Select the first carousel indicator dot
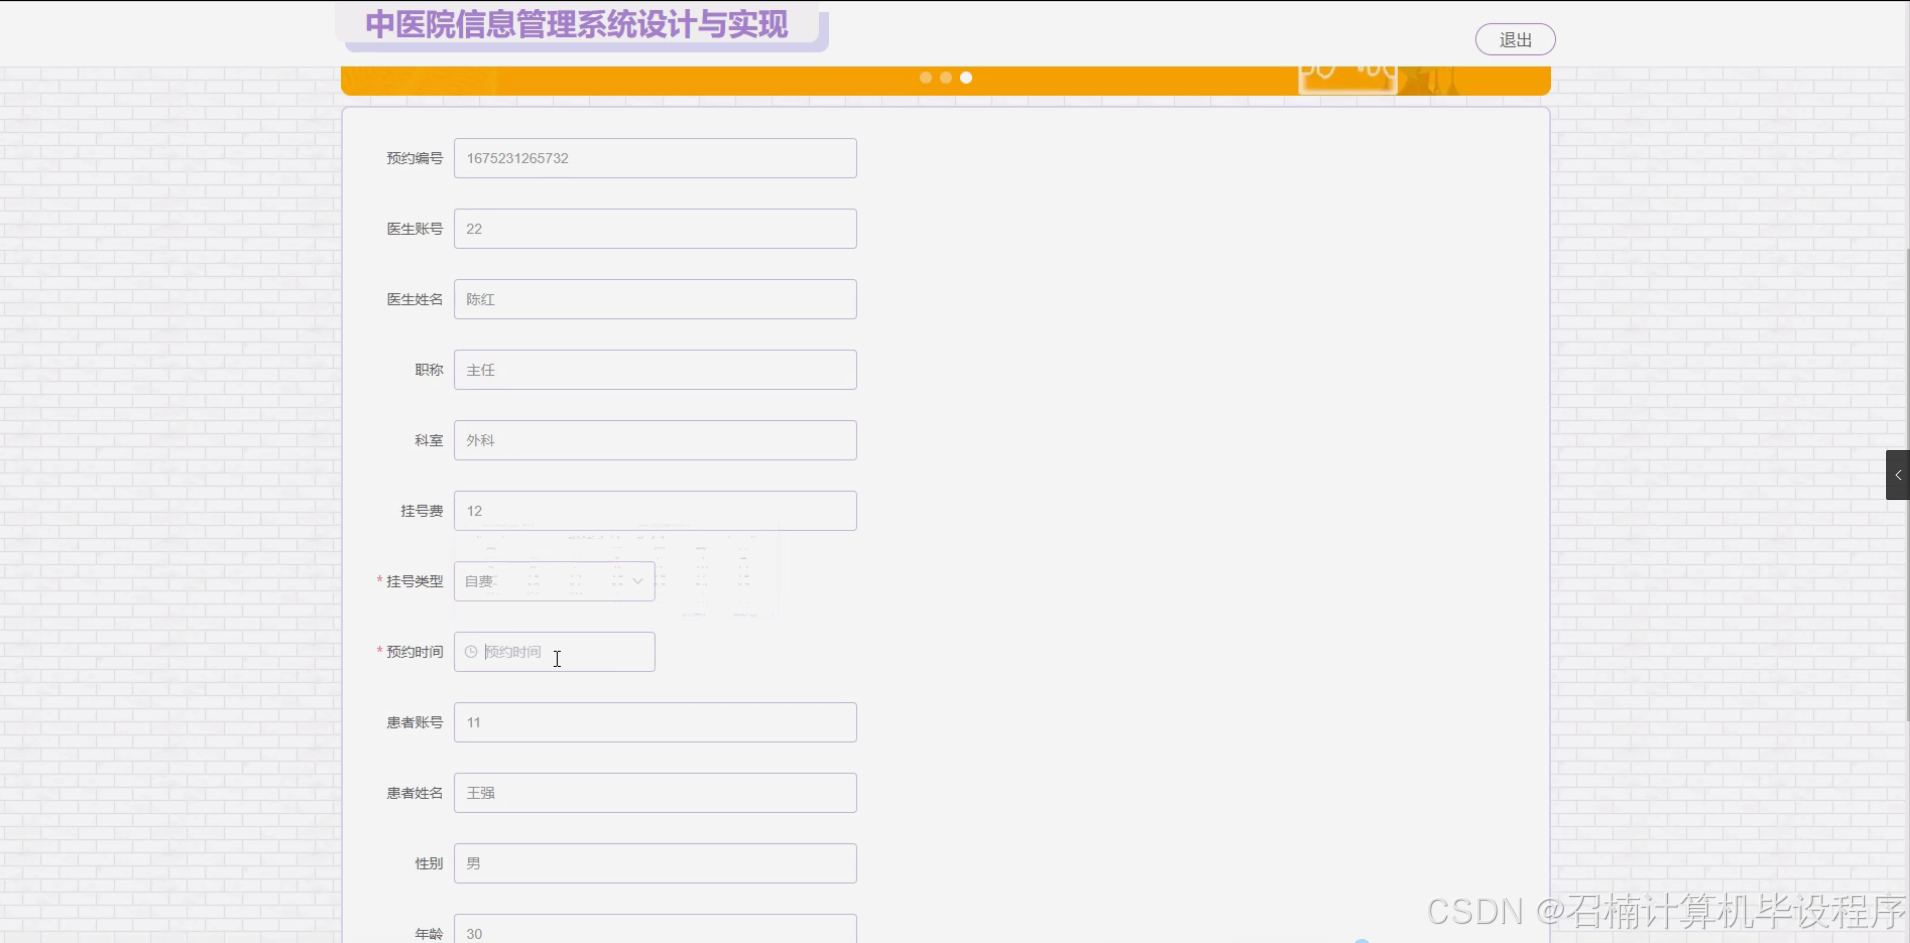The image size is (1910, 943). 926,77
